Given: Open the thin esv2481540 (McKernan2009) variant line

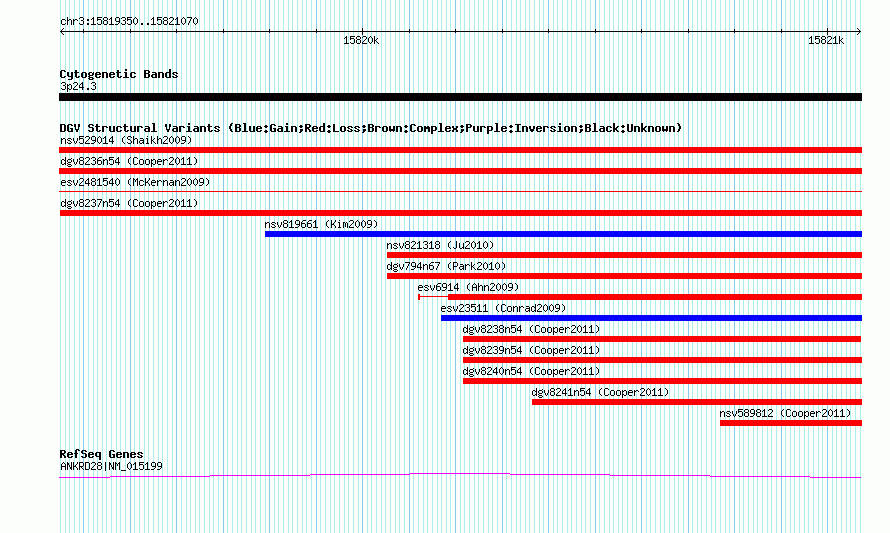Looking at the screenshot, I should tap(460, 192).
